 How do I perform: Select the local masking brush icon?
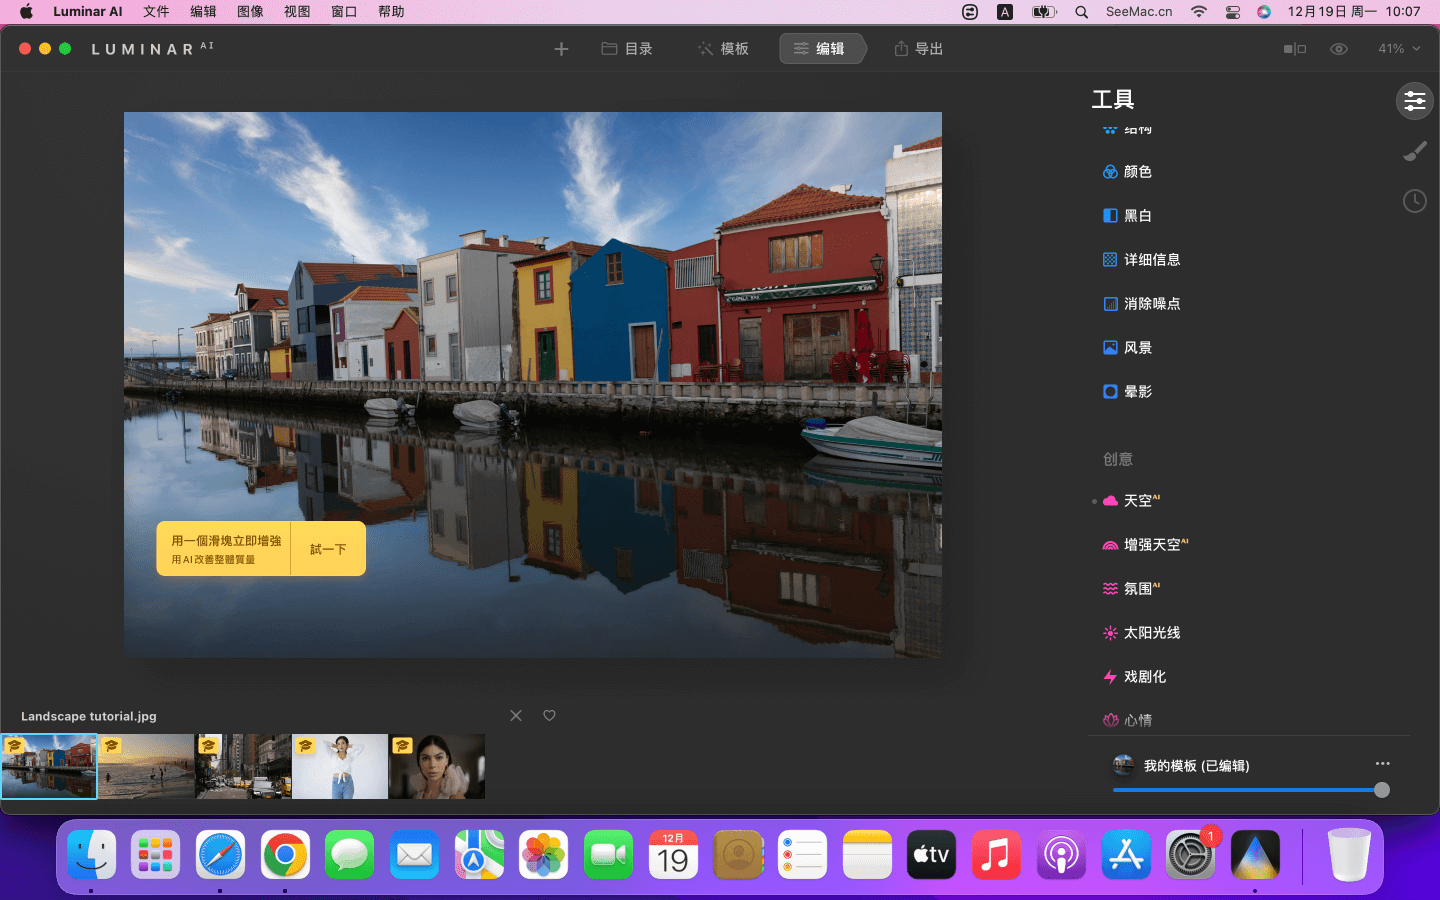(x=1414, y=152)
